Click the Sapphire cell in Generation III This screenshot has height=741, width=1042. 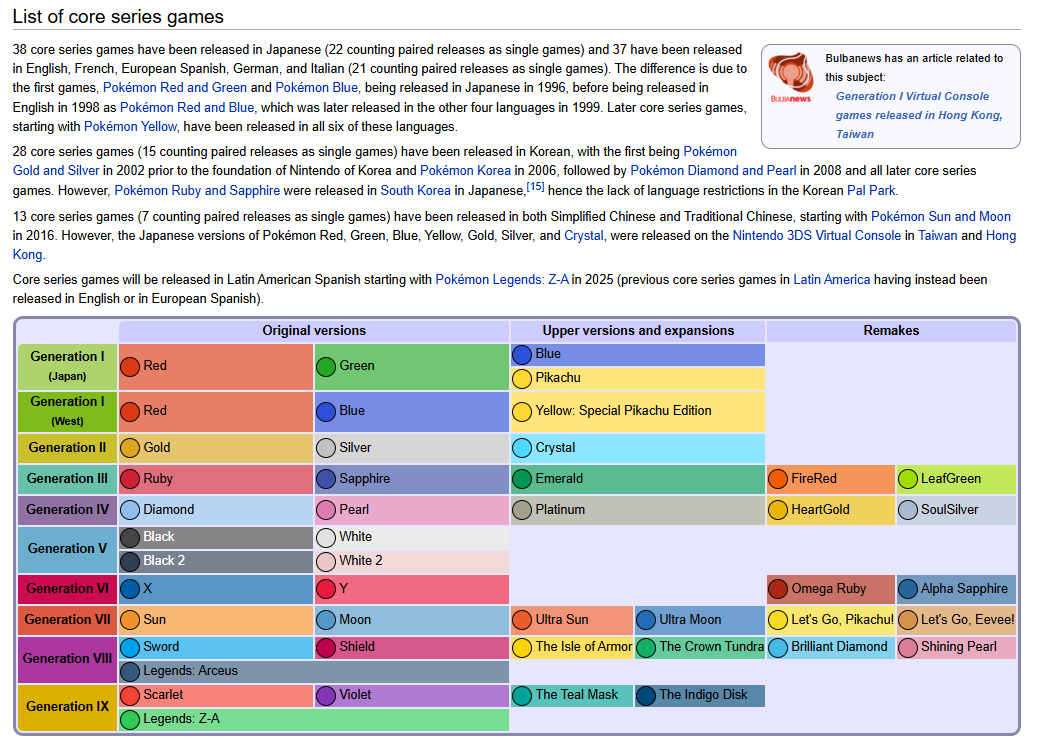tap(412, 479)
